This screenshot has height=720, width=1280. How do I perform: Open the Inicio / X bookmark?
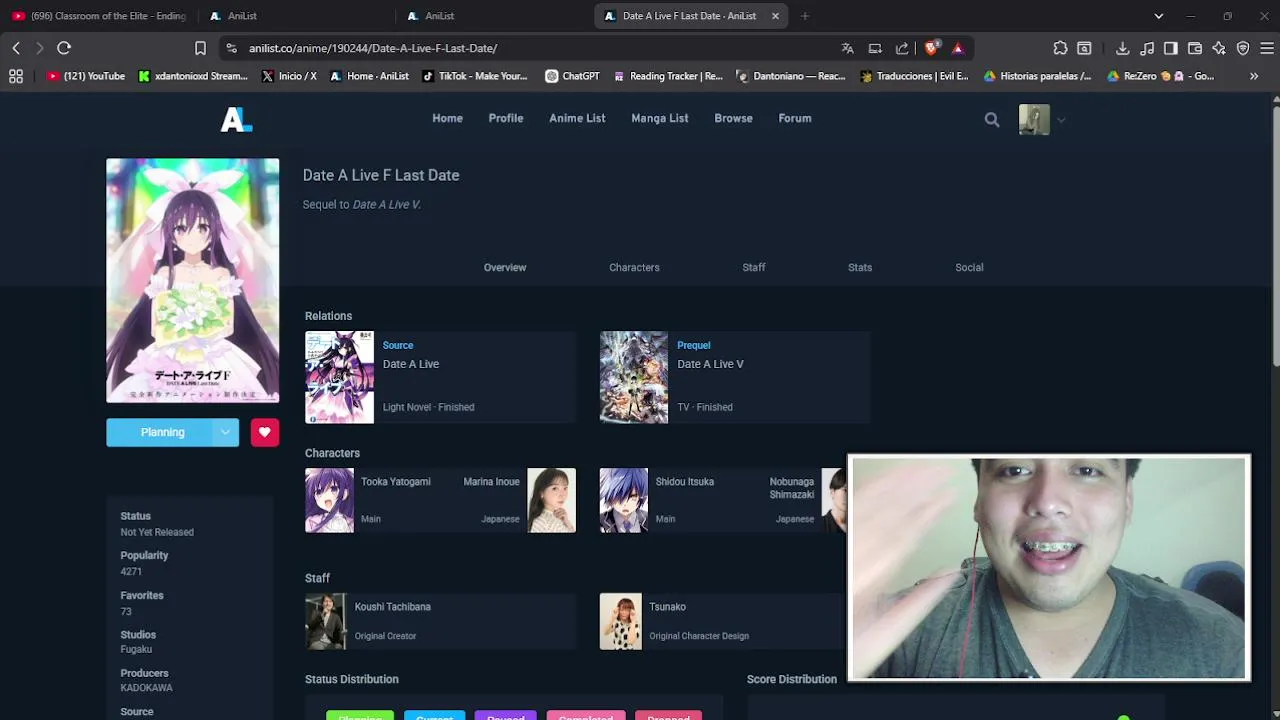coord(289,76)
